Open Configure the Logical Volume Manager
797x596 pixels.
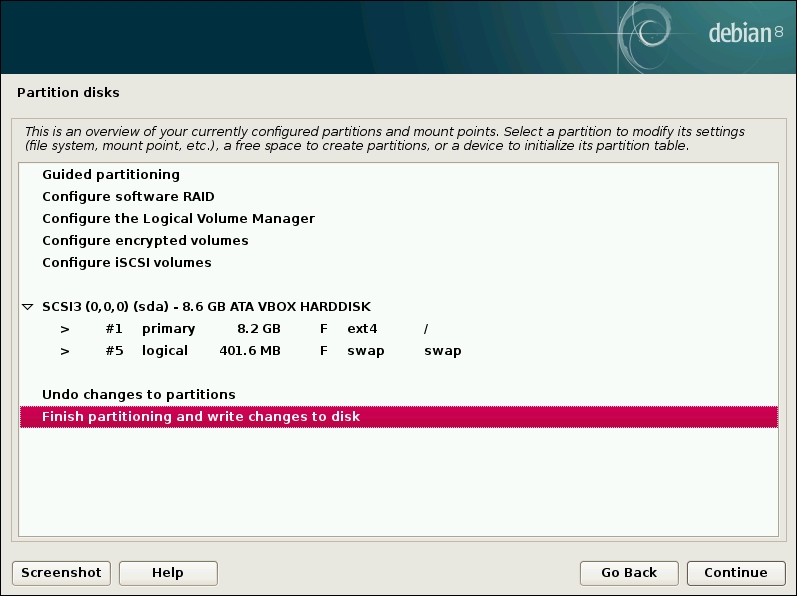(398, 218)
